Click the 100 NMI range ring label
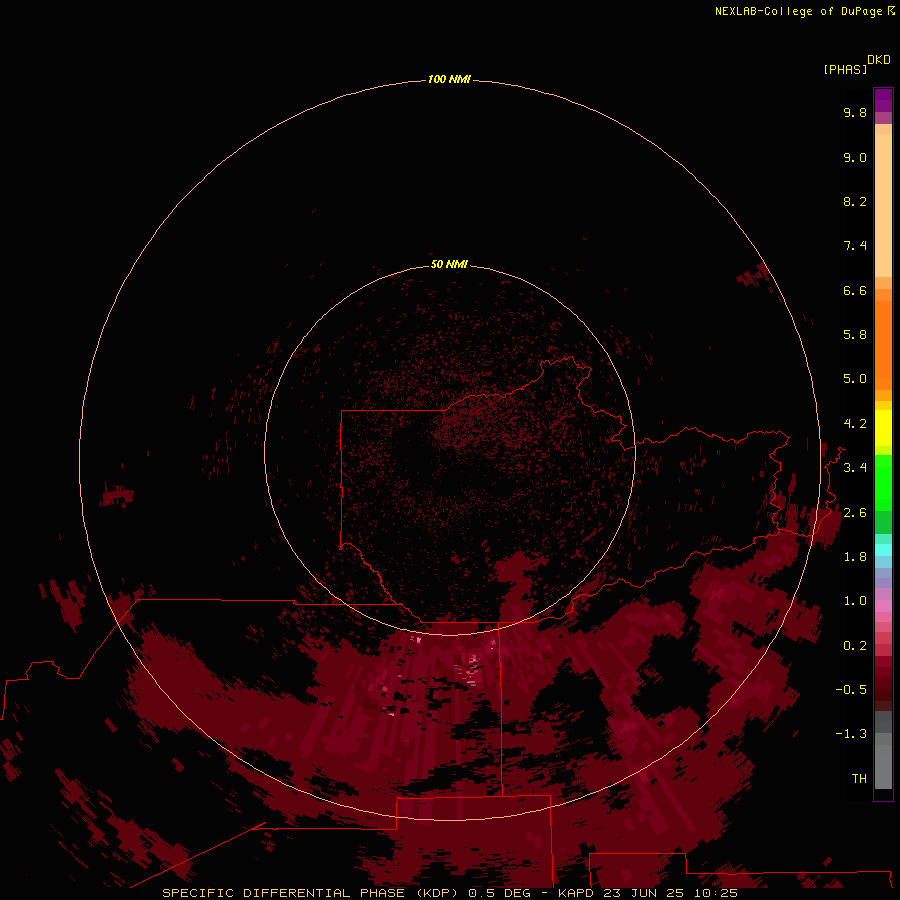900x900 pixels. (449, 79)
